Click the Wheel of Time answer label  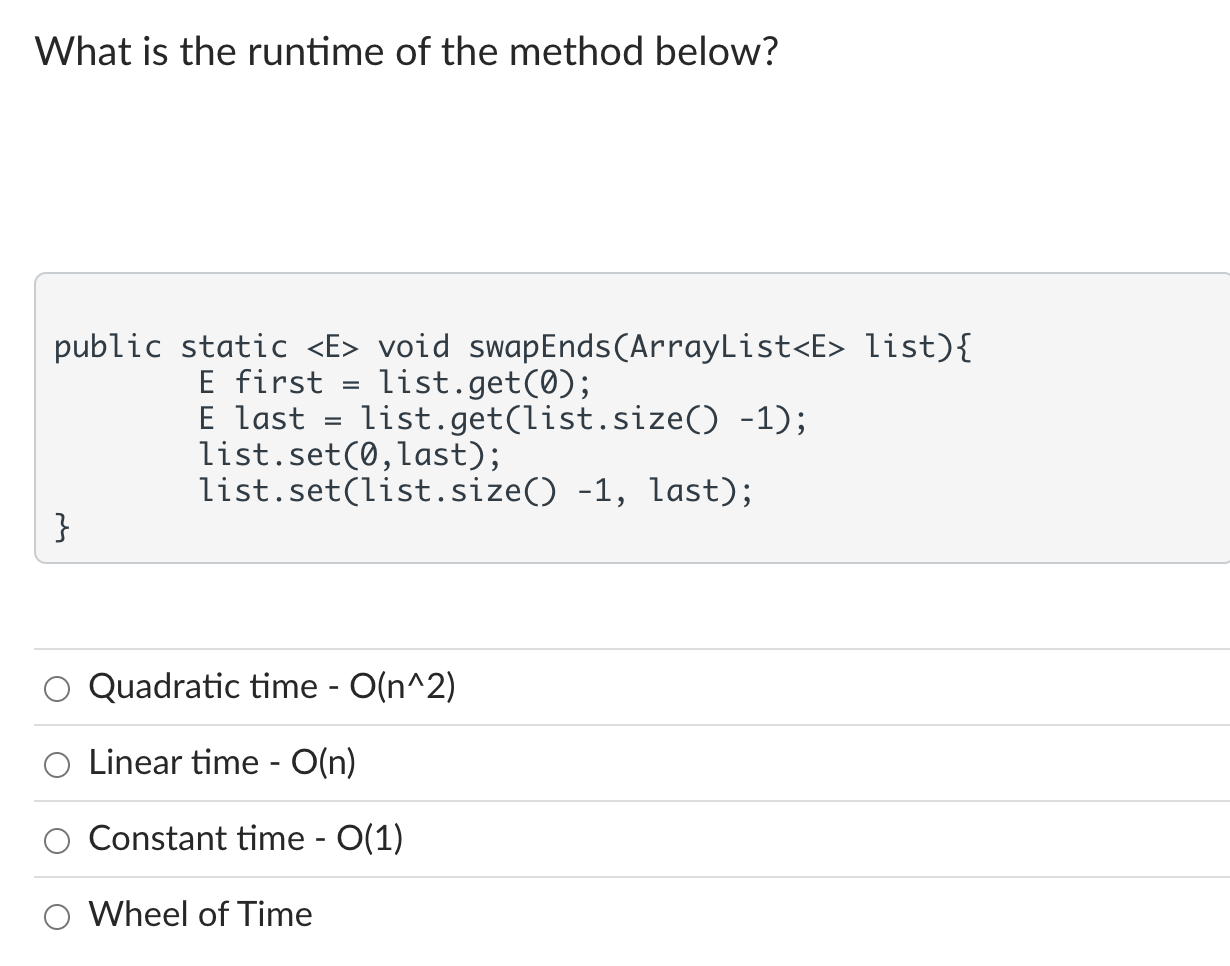point(199,914)
